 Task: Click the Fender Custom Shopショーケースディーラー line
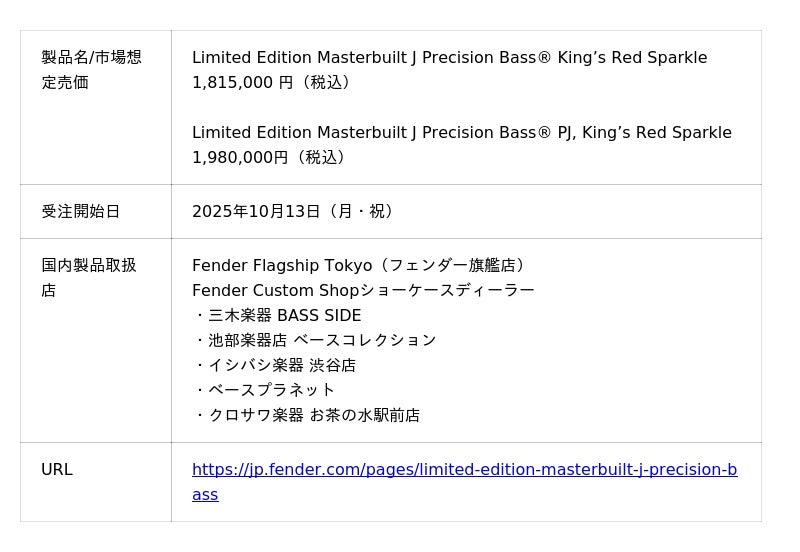click(363, 291)
